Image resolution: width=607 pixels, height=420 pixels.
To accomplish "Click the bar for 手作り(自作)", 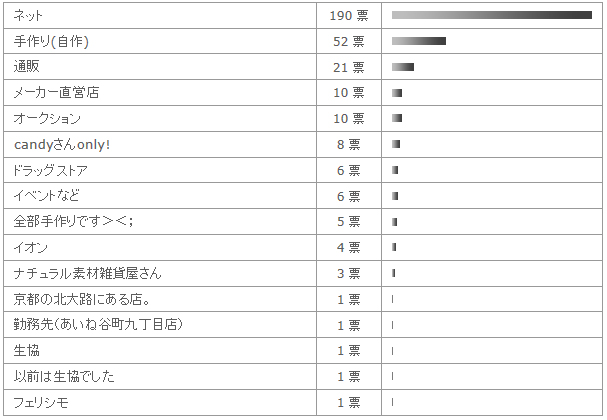I will (x=419, y=41).
